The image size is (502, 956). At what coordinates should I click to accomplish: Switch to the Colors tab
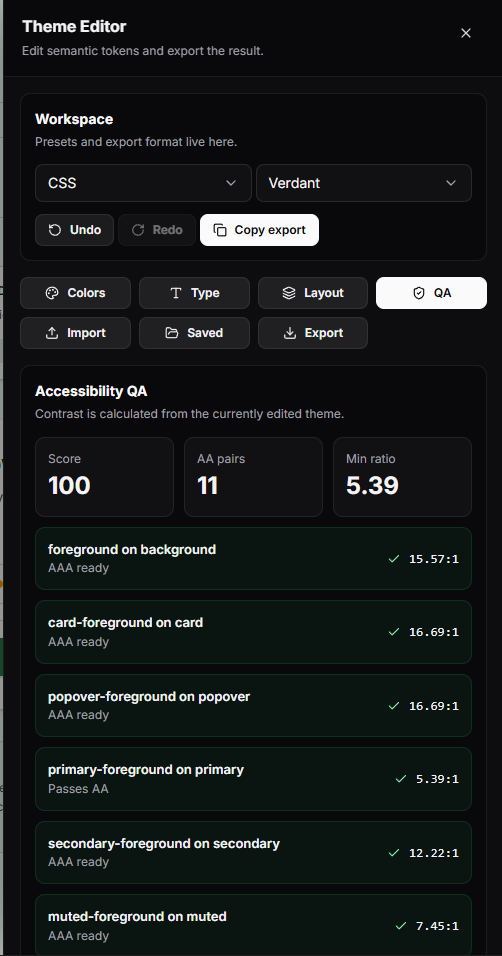click(x=76, y=293)
